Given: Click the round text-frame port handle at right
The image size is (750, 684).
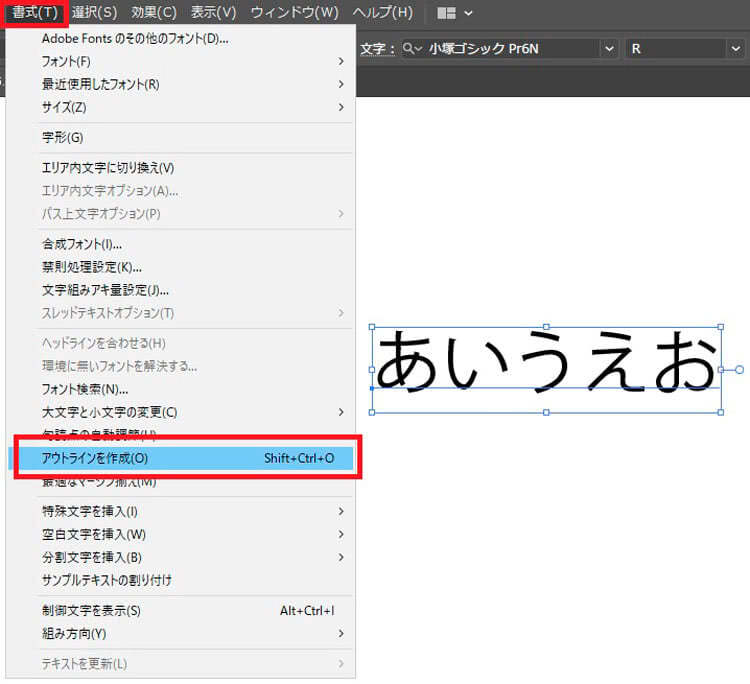Looking at the screenshot, I should coord(739,370).
